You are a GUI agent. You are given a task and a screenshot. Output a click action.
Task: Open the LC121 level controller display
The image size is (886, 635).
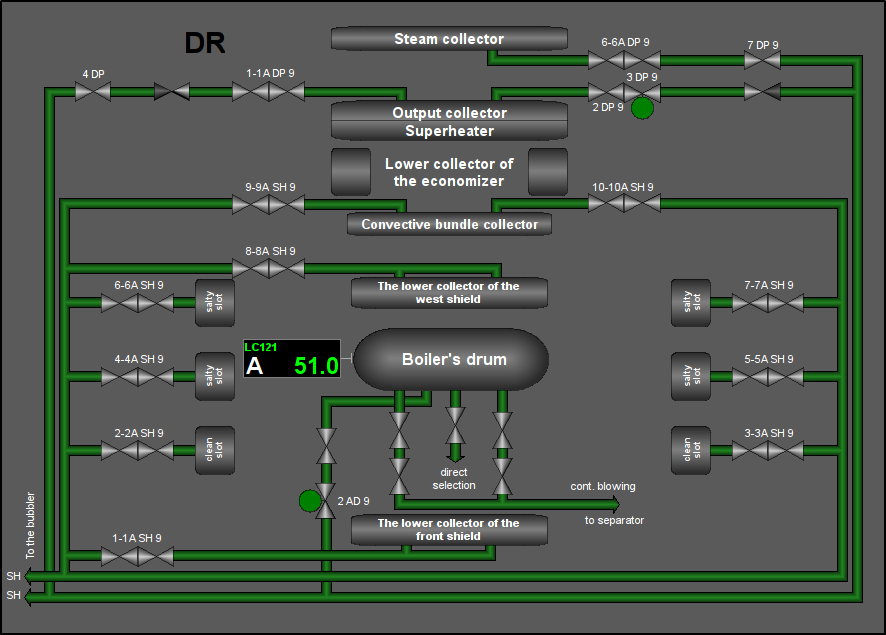point(292,358)
